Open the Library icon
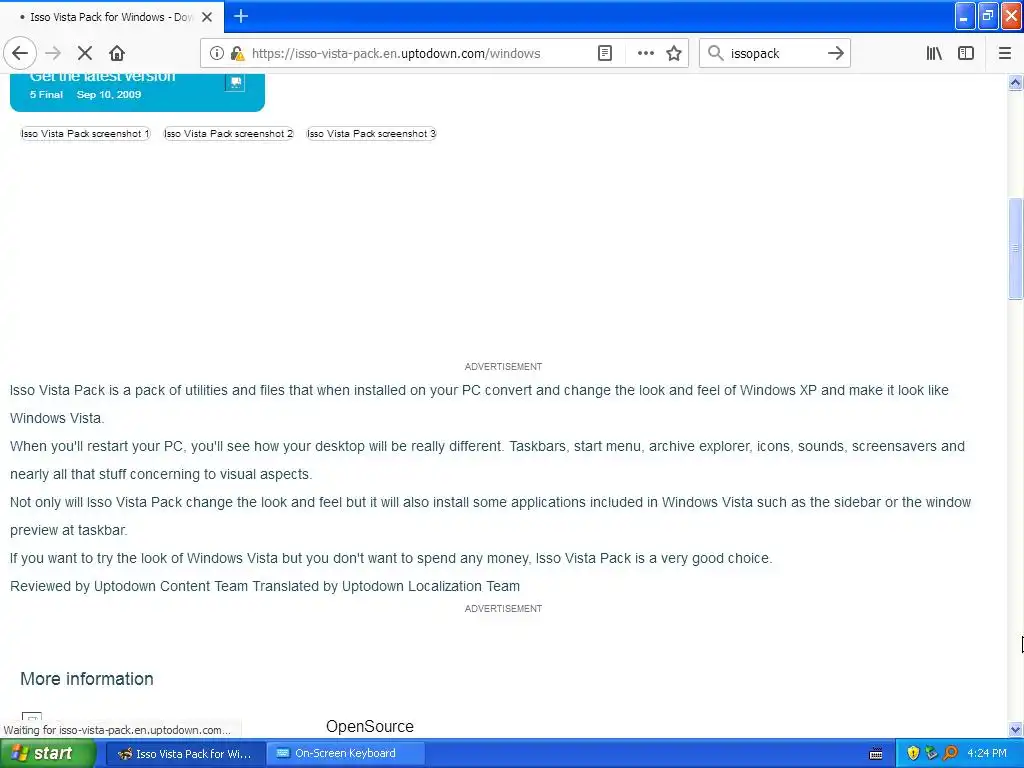Screen dimensions: 1024x768 pos(934,54)
